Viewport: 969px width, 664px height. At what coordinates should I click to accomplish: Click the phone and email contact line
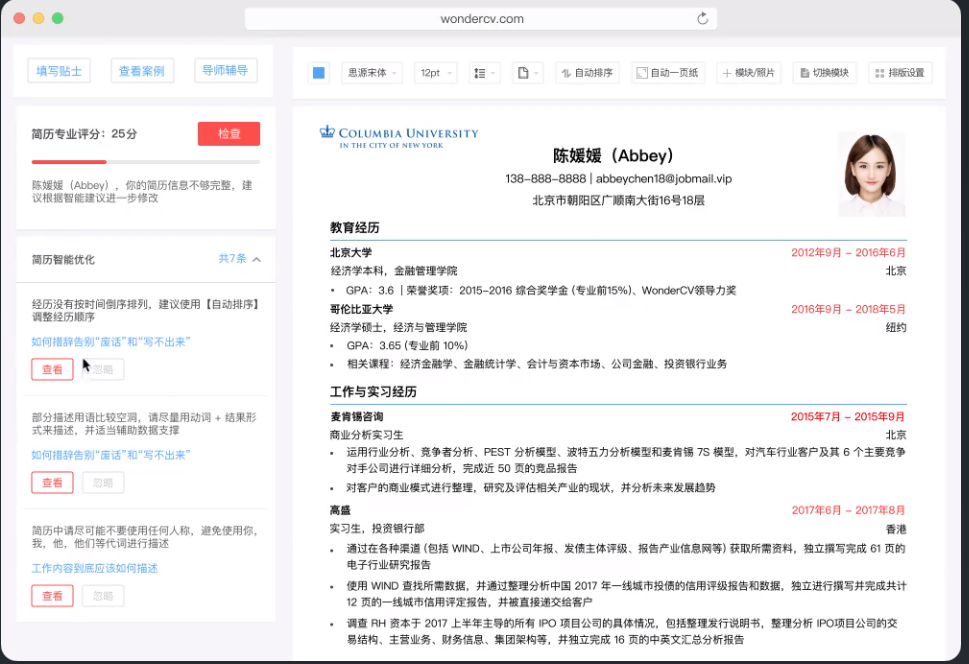[x=618, y=179]
